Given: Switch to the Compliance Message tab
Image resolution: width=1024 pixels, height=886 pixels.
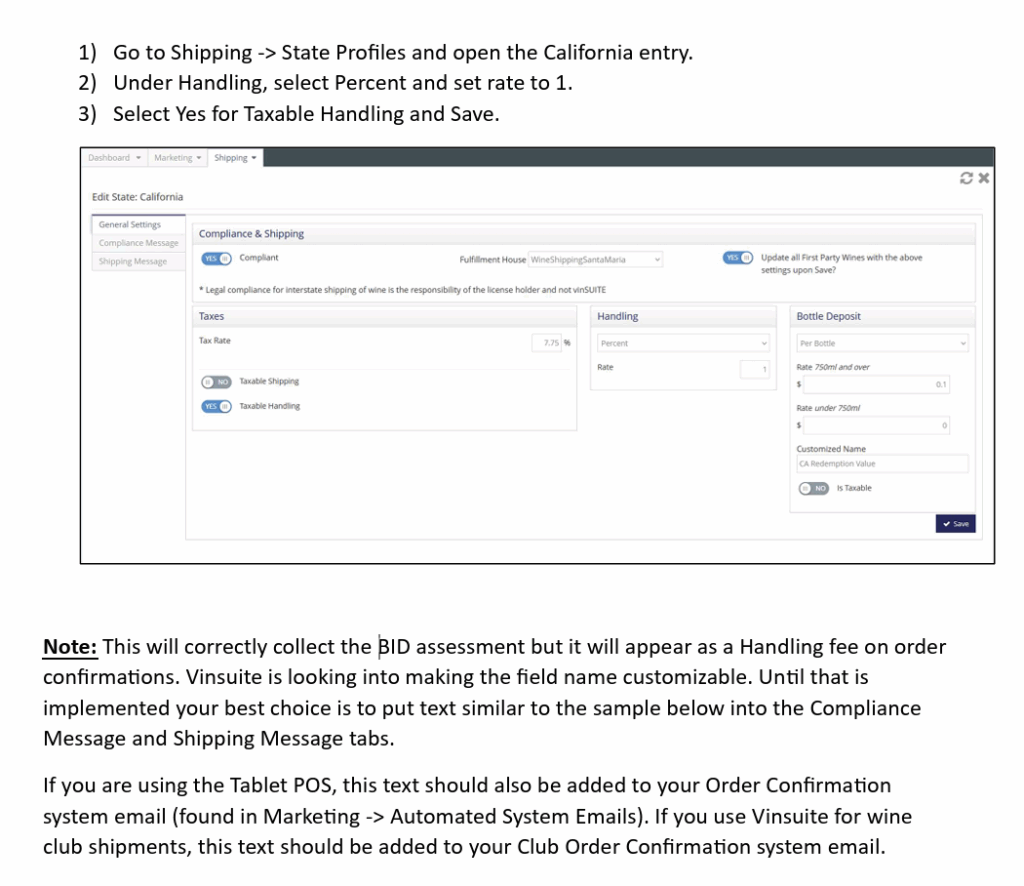Looking at the screenshot, I should [x=138, y=243].
